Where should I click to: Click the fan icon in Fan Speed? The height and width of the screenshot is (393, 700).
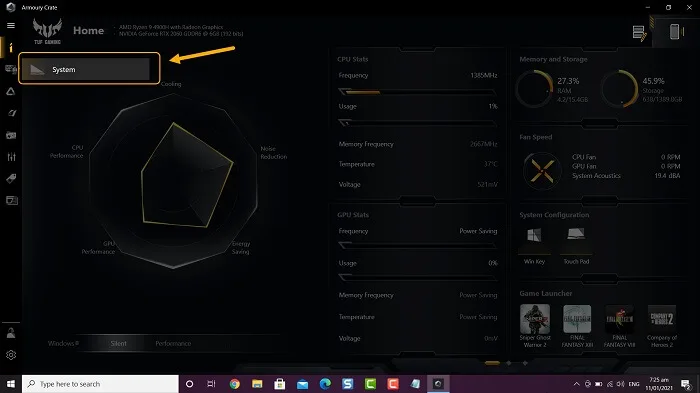point(542,171)
